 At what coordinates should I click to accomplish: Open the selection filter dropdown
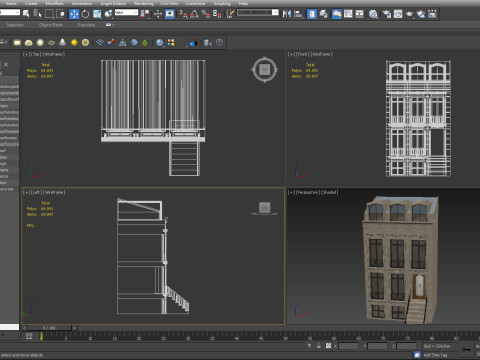point(10,12)
